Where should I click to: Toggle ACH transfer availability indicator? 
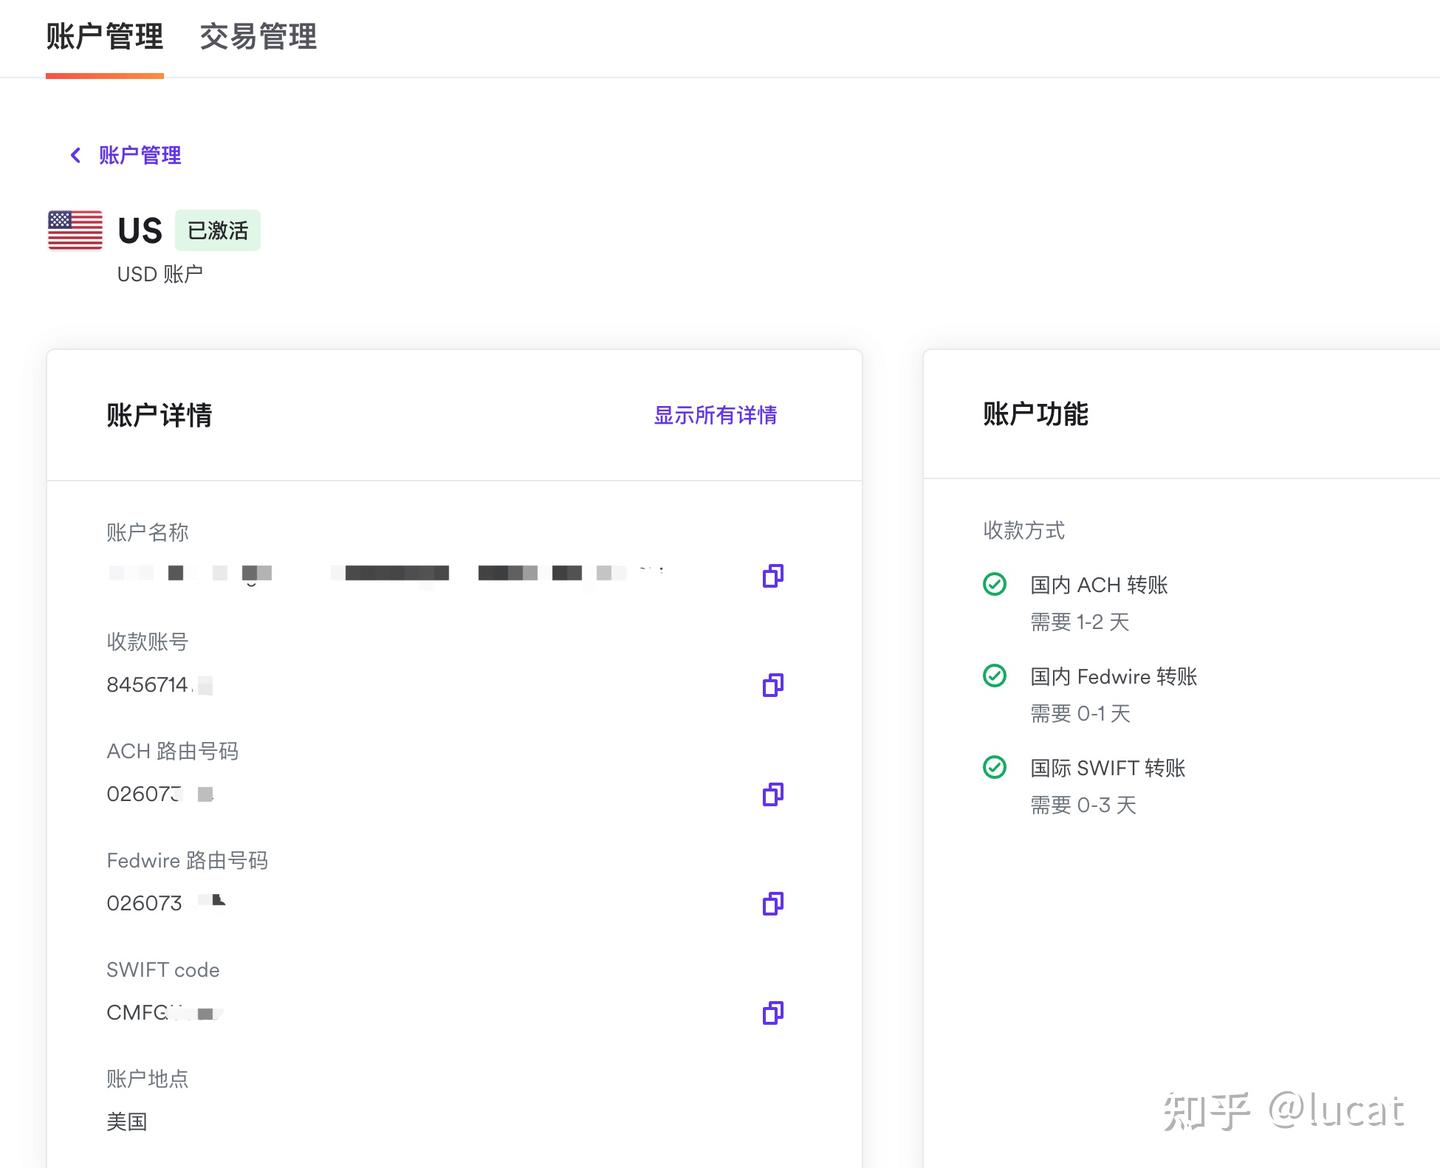(995, 584)
